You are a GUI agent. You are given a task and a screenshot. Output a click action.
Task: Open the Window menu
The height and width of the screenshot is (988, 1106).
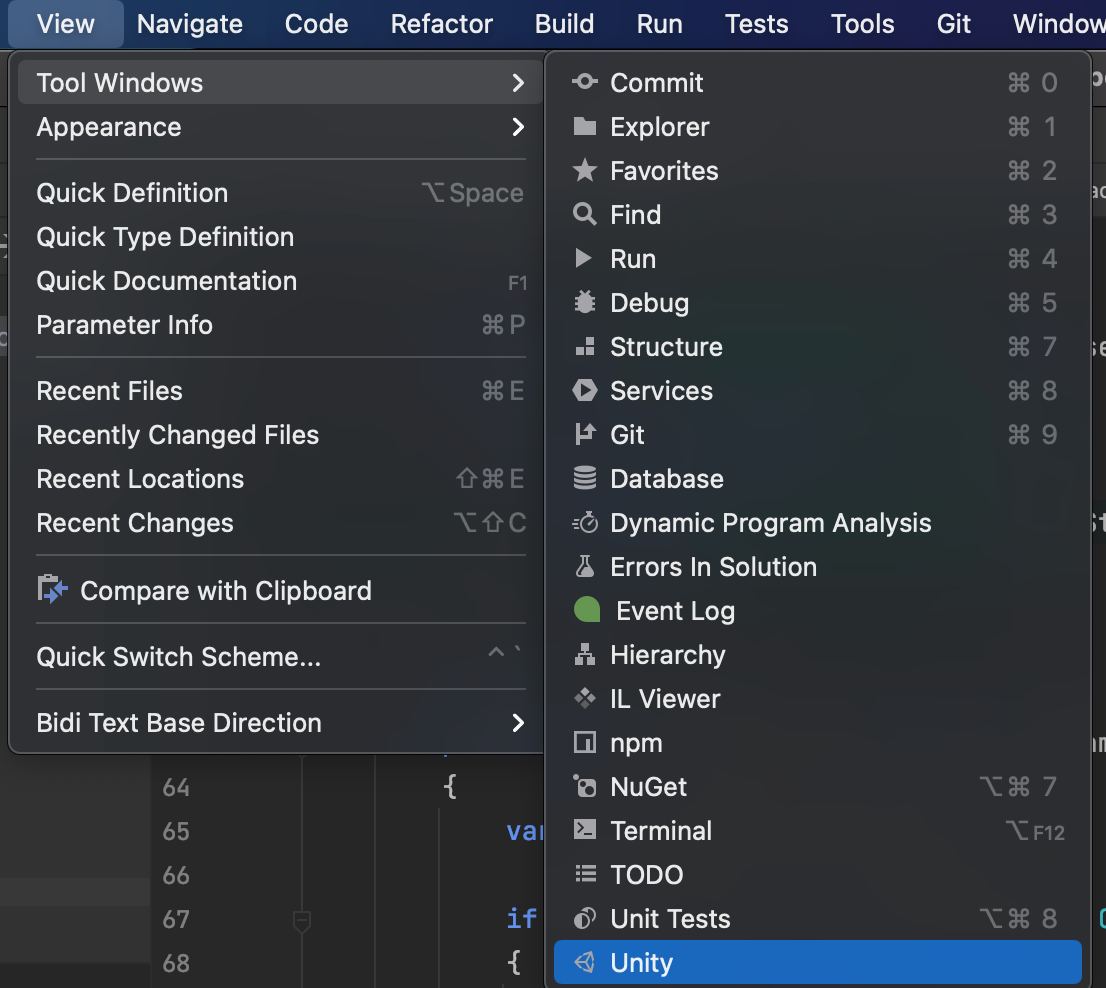pos(1059,24)
